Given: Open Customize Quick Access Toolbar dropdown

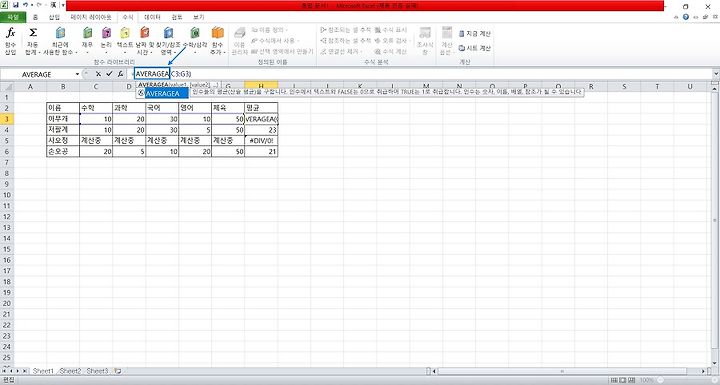Looking at the screenshot, I should click(x=62, y=5).
